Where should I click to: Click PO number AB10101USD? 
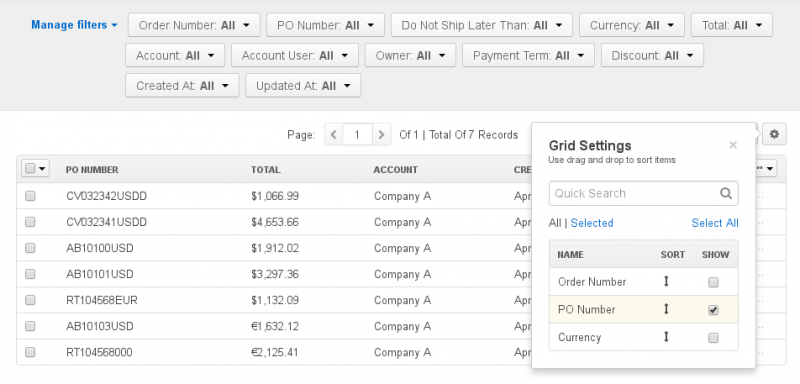100,274
